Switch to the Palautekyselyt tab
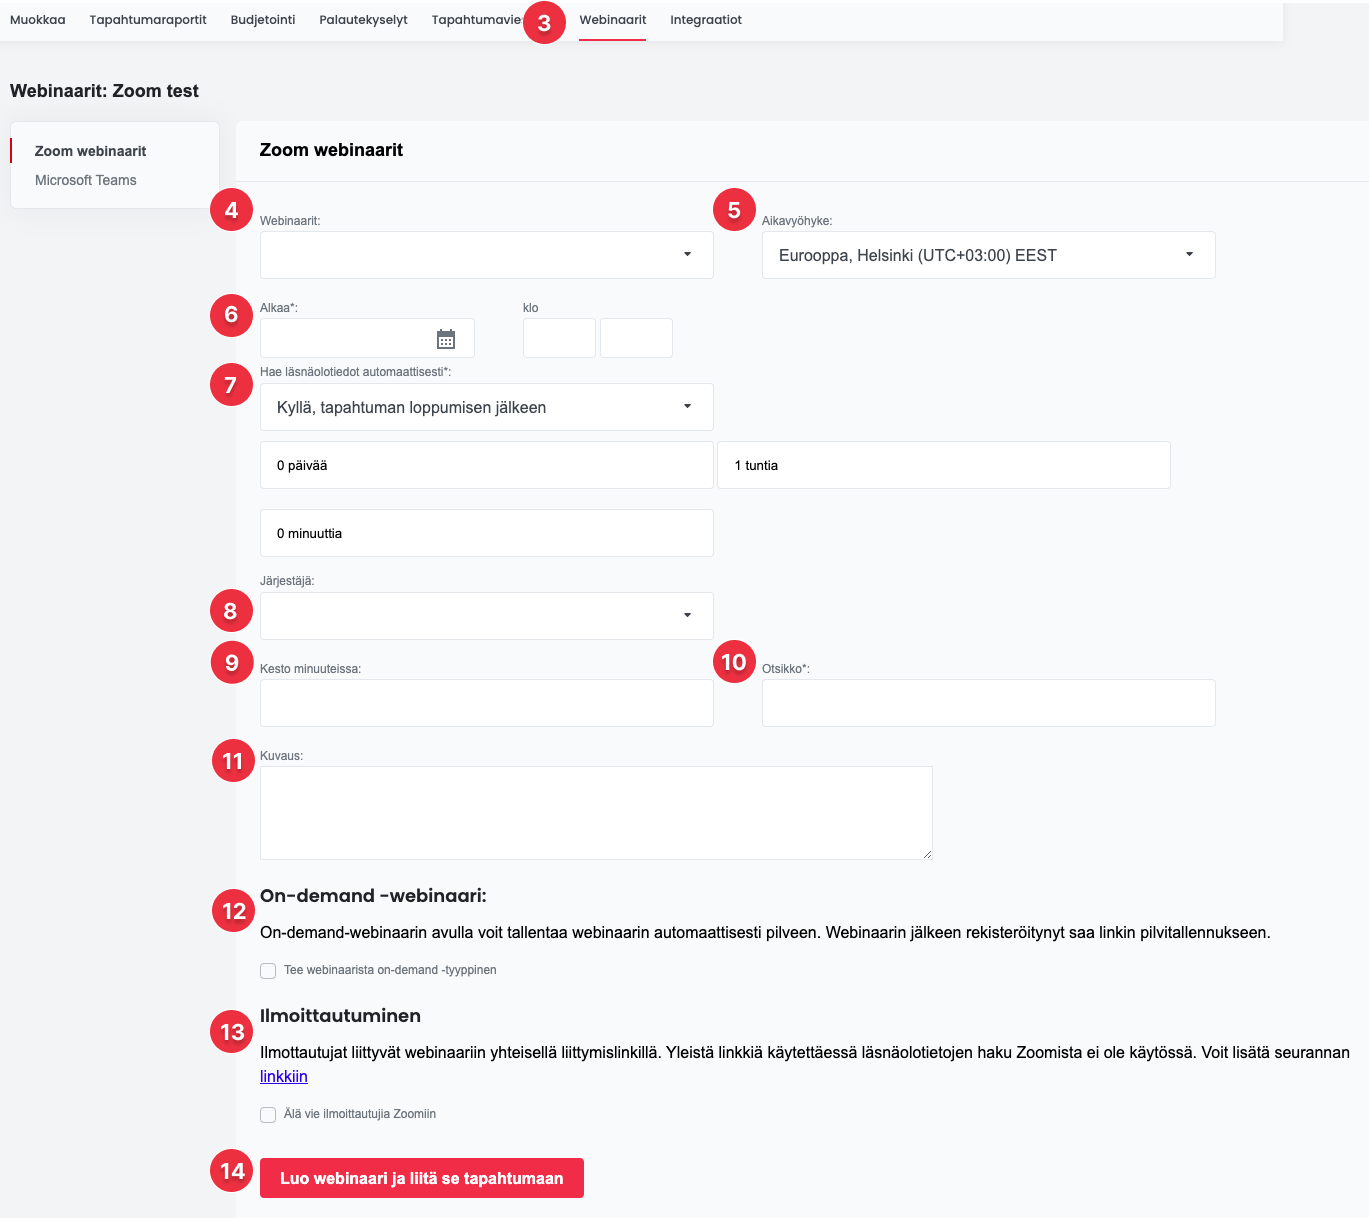Viewport: 1369px width, 1218px height. (x=364, y=20)
